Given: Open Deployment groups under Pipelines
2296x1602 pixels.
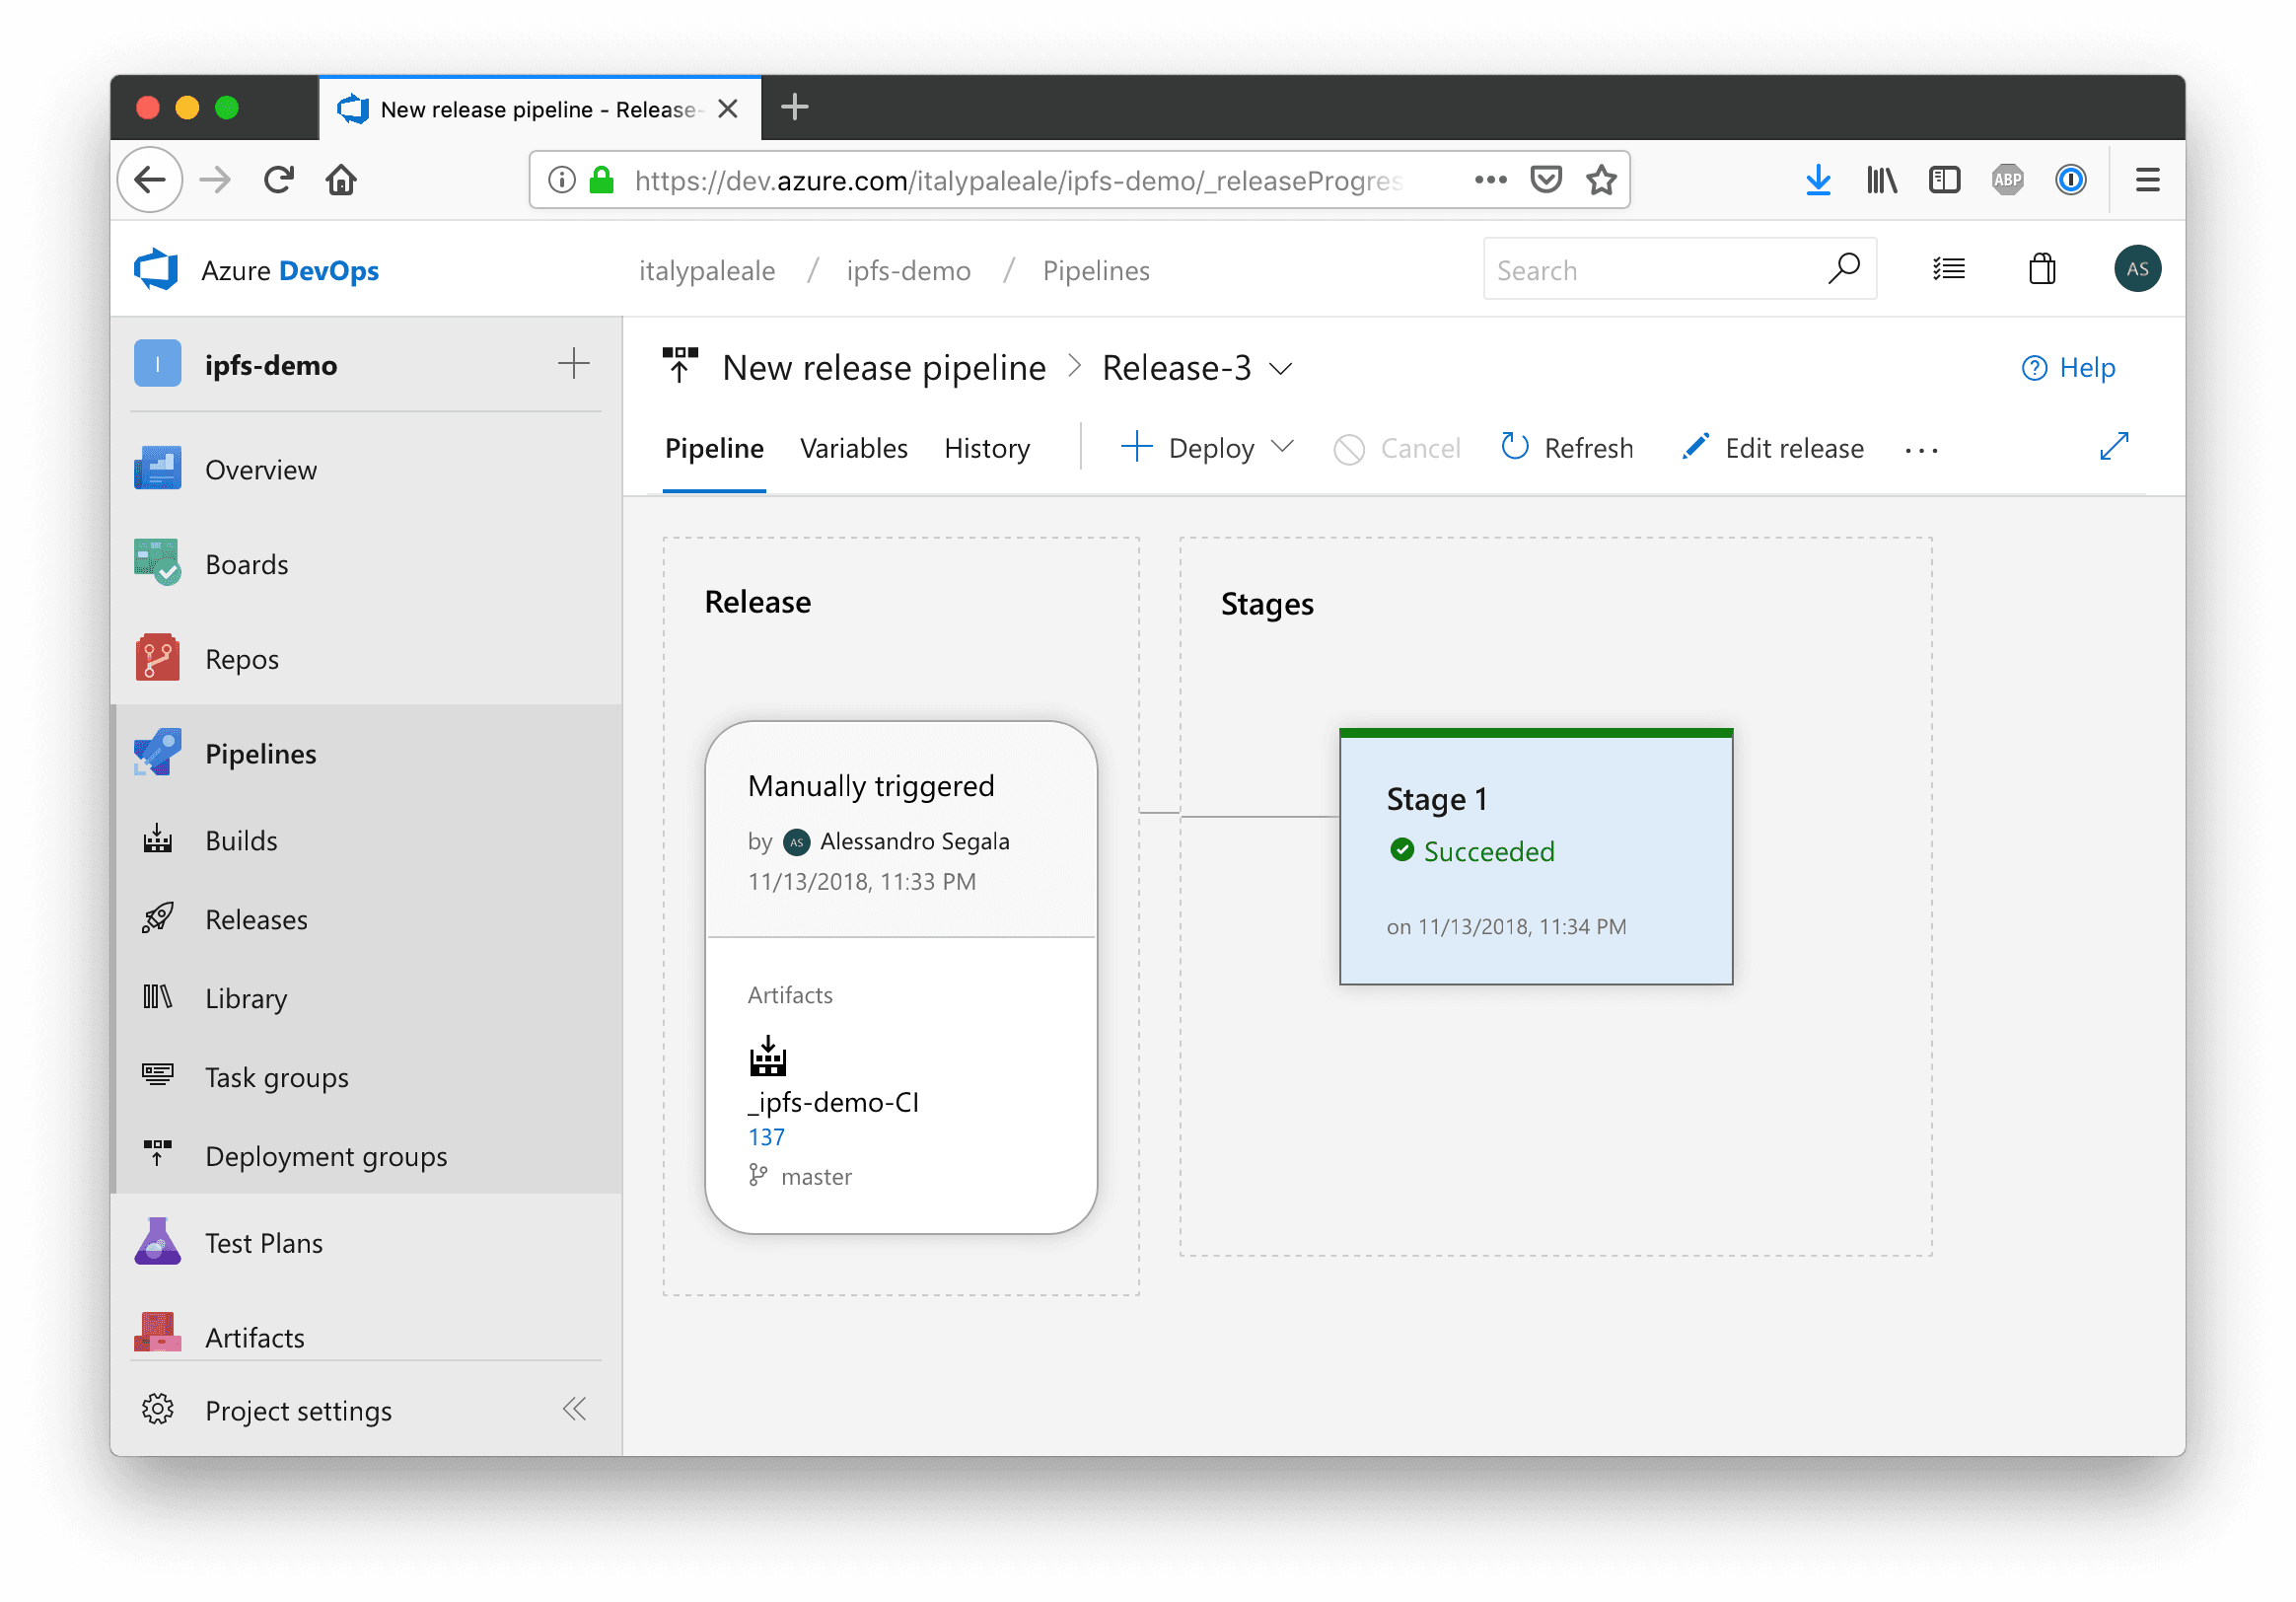Looking at the screenshot, I should [367, 1156].
